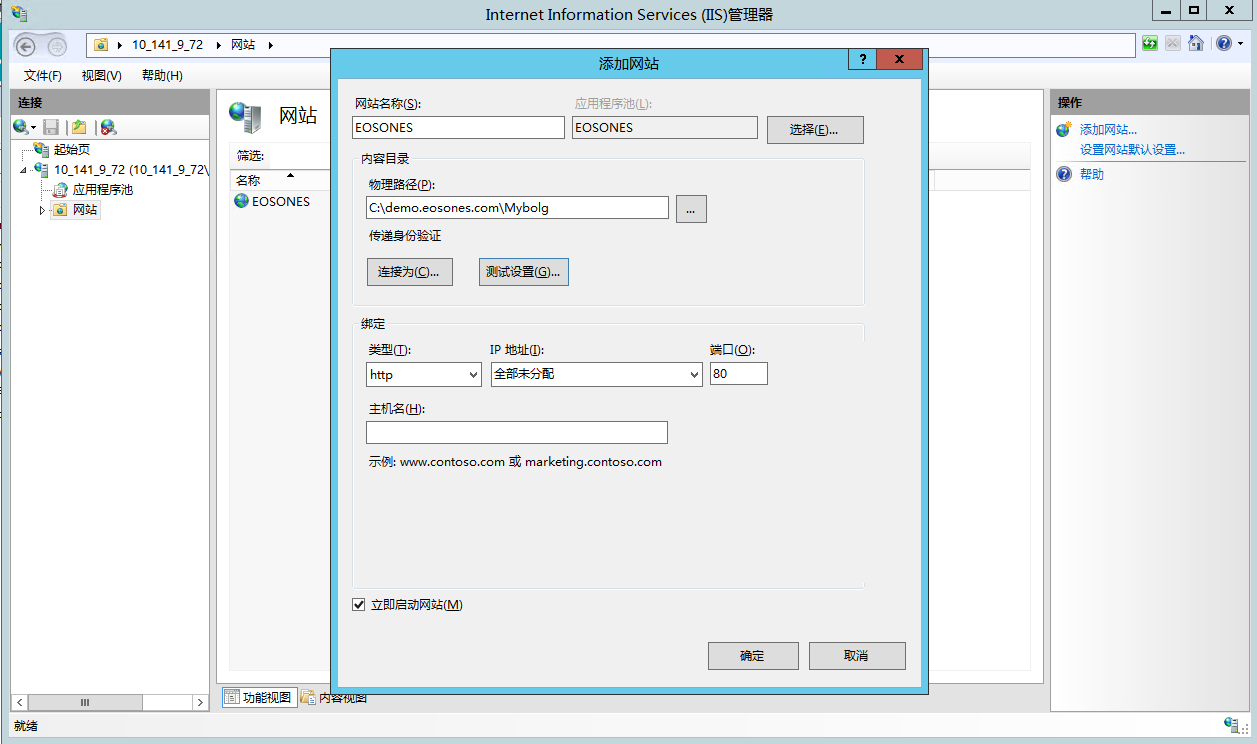Open IIS help via blue question mark icon
This screenshot has width=1257, height=744.
point(1222,42)
